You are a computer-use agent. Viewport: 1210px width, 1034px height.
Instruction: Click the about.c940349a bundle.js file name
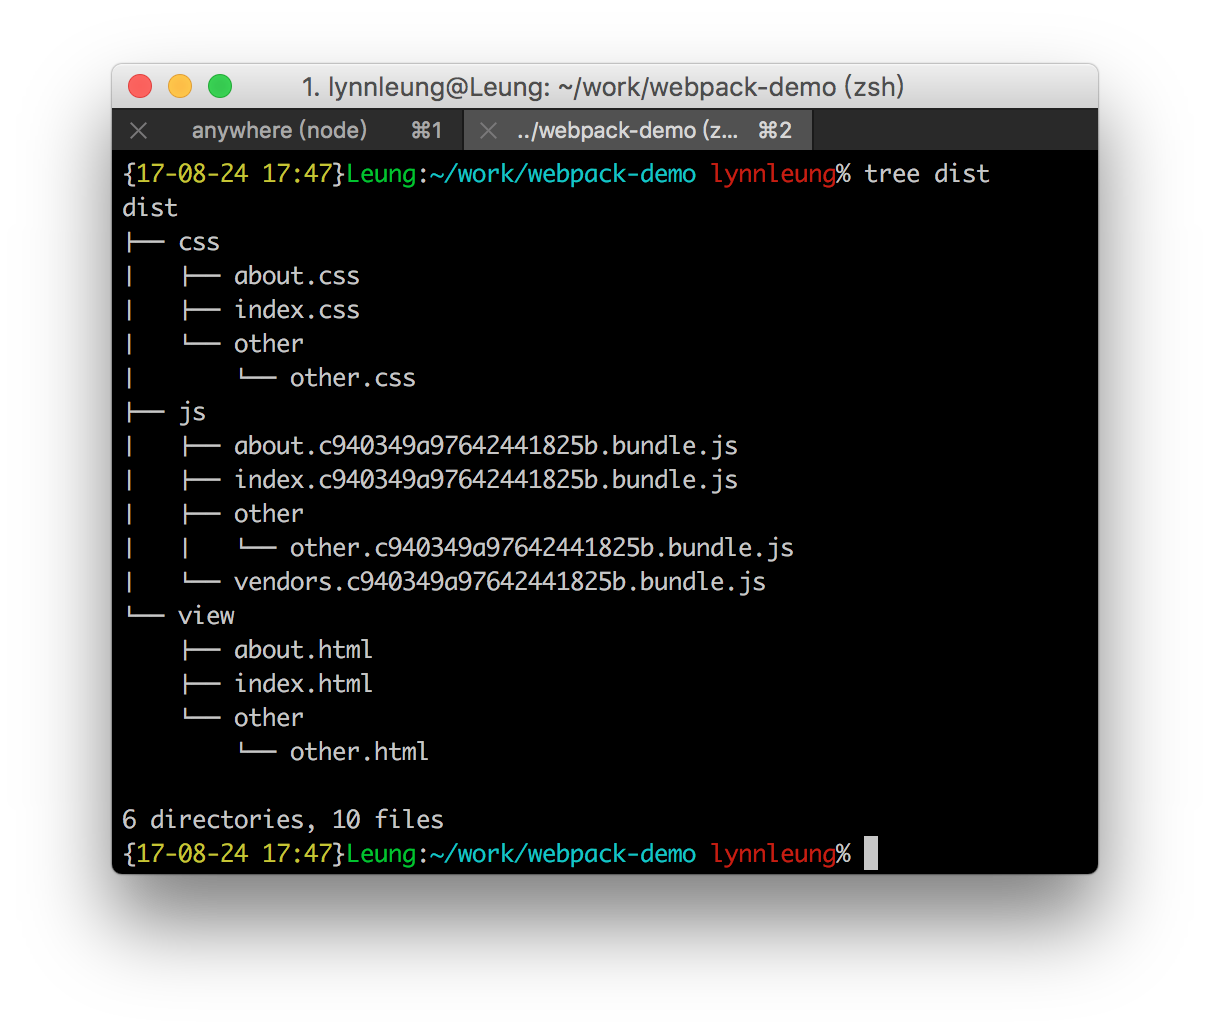pyautogui.click(x=485, y=446)
